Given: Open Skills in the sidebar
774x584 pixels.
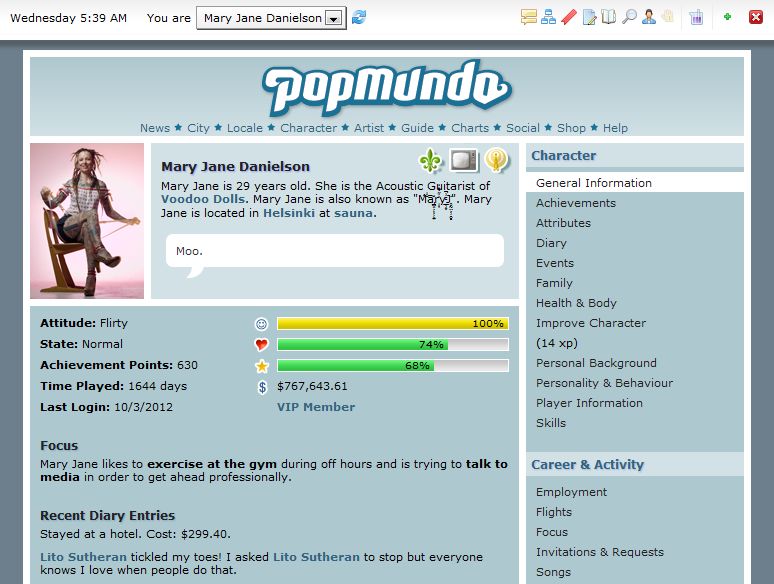Looking at the screenshot, I should coord(551,423).
